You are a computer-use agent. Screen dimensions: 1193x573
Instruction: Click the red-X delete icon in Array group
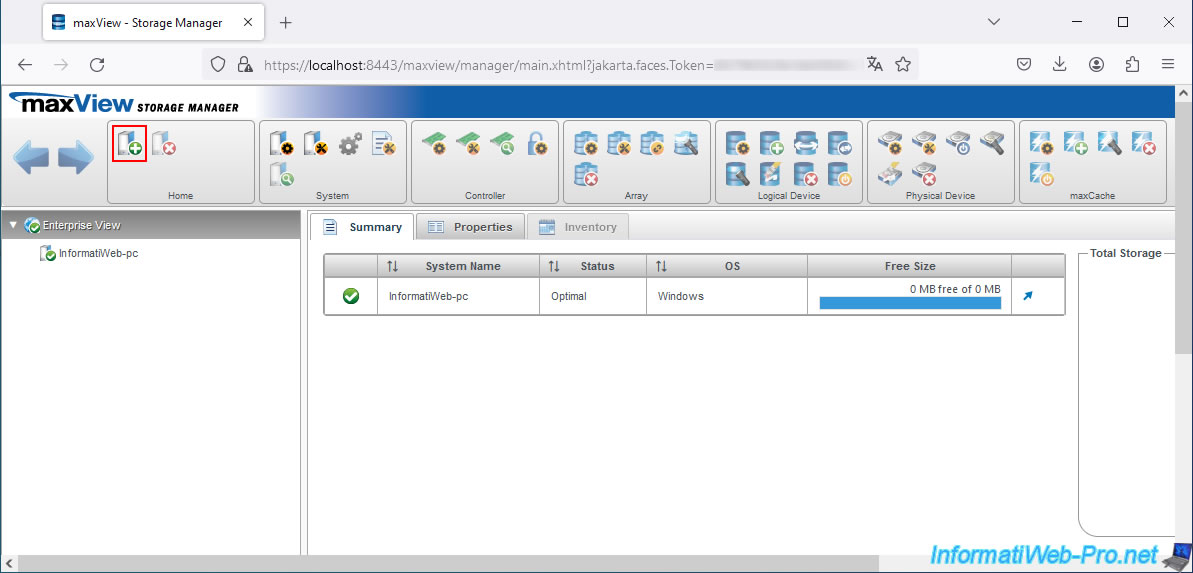coord(586,176)
